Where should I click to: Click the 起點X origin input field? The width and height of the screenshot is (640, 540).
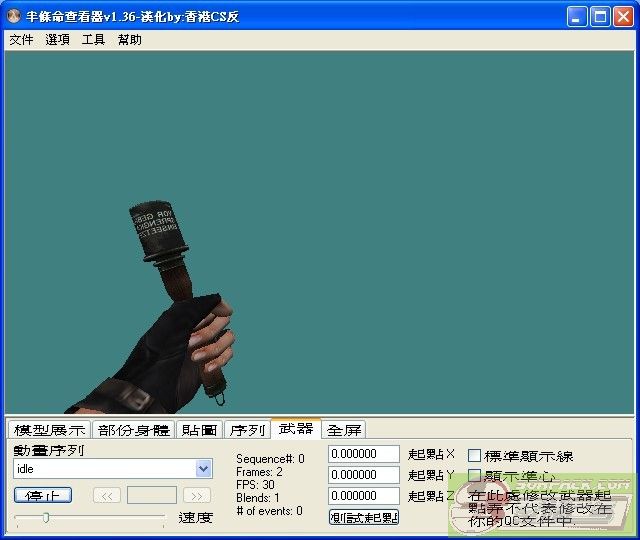pyautogui.click(x=364, y=454)
